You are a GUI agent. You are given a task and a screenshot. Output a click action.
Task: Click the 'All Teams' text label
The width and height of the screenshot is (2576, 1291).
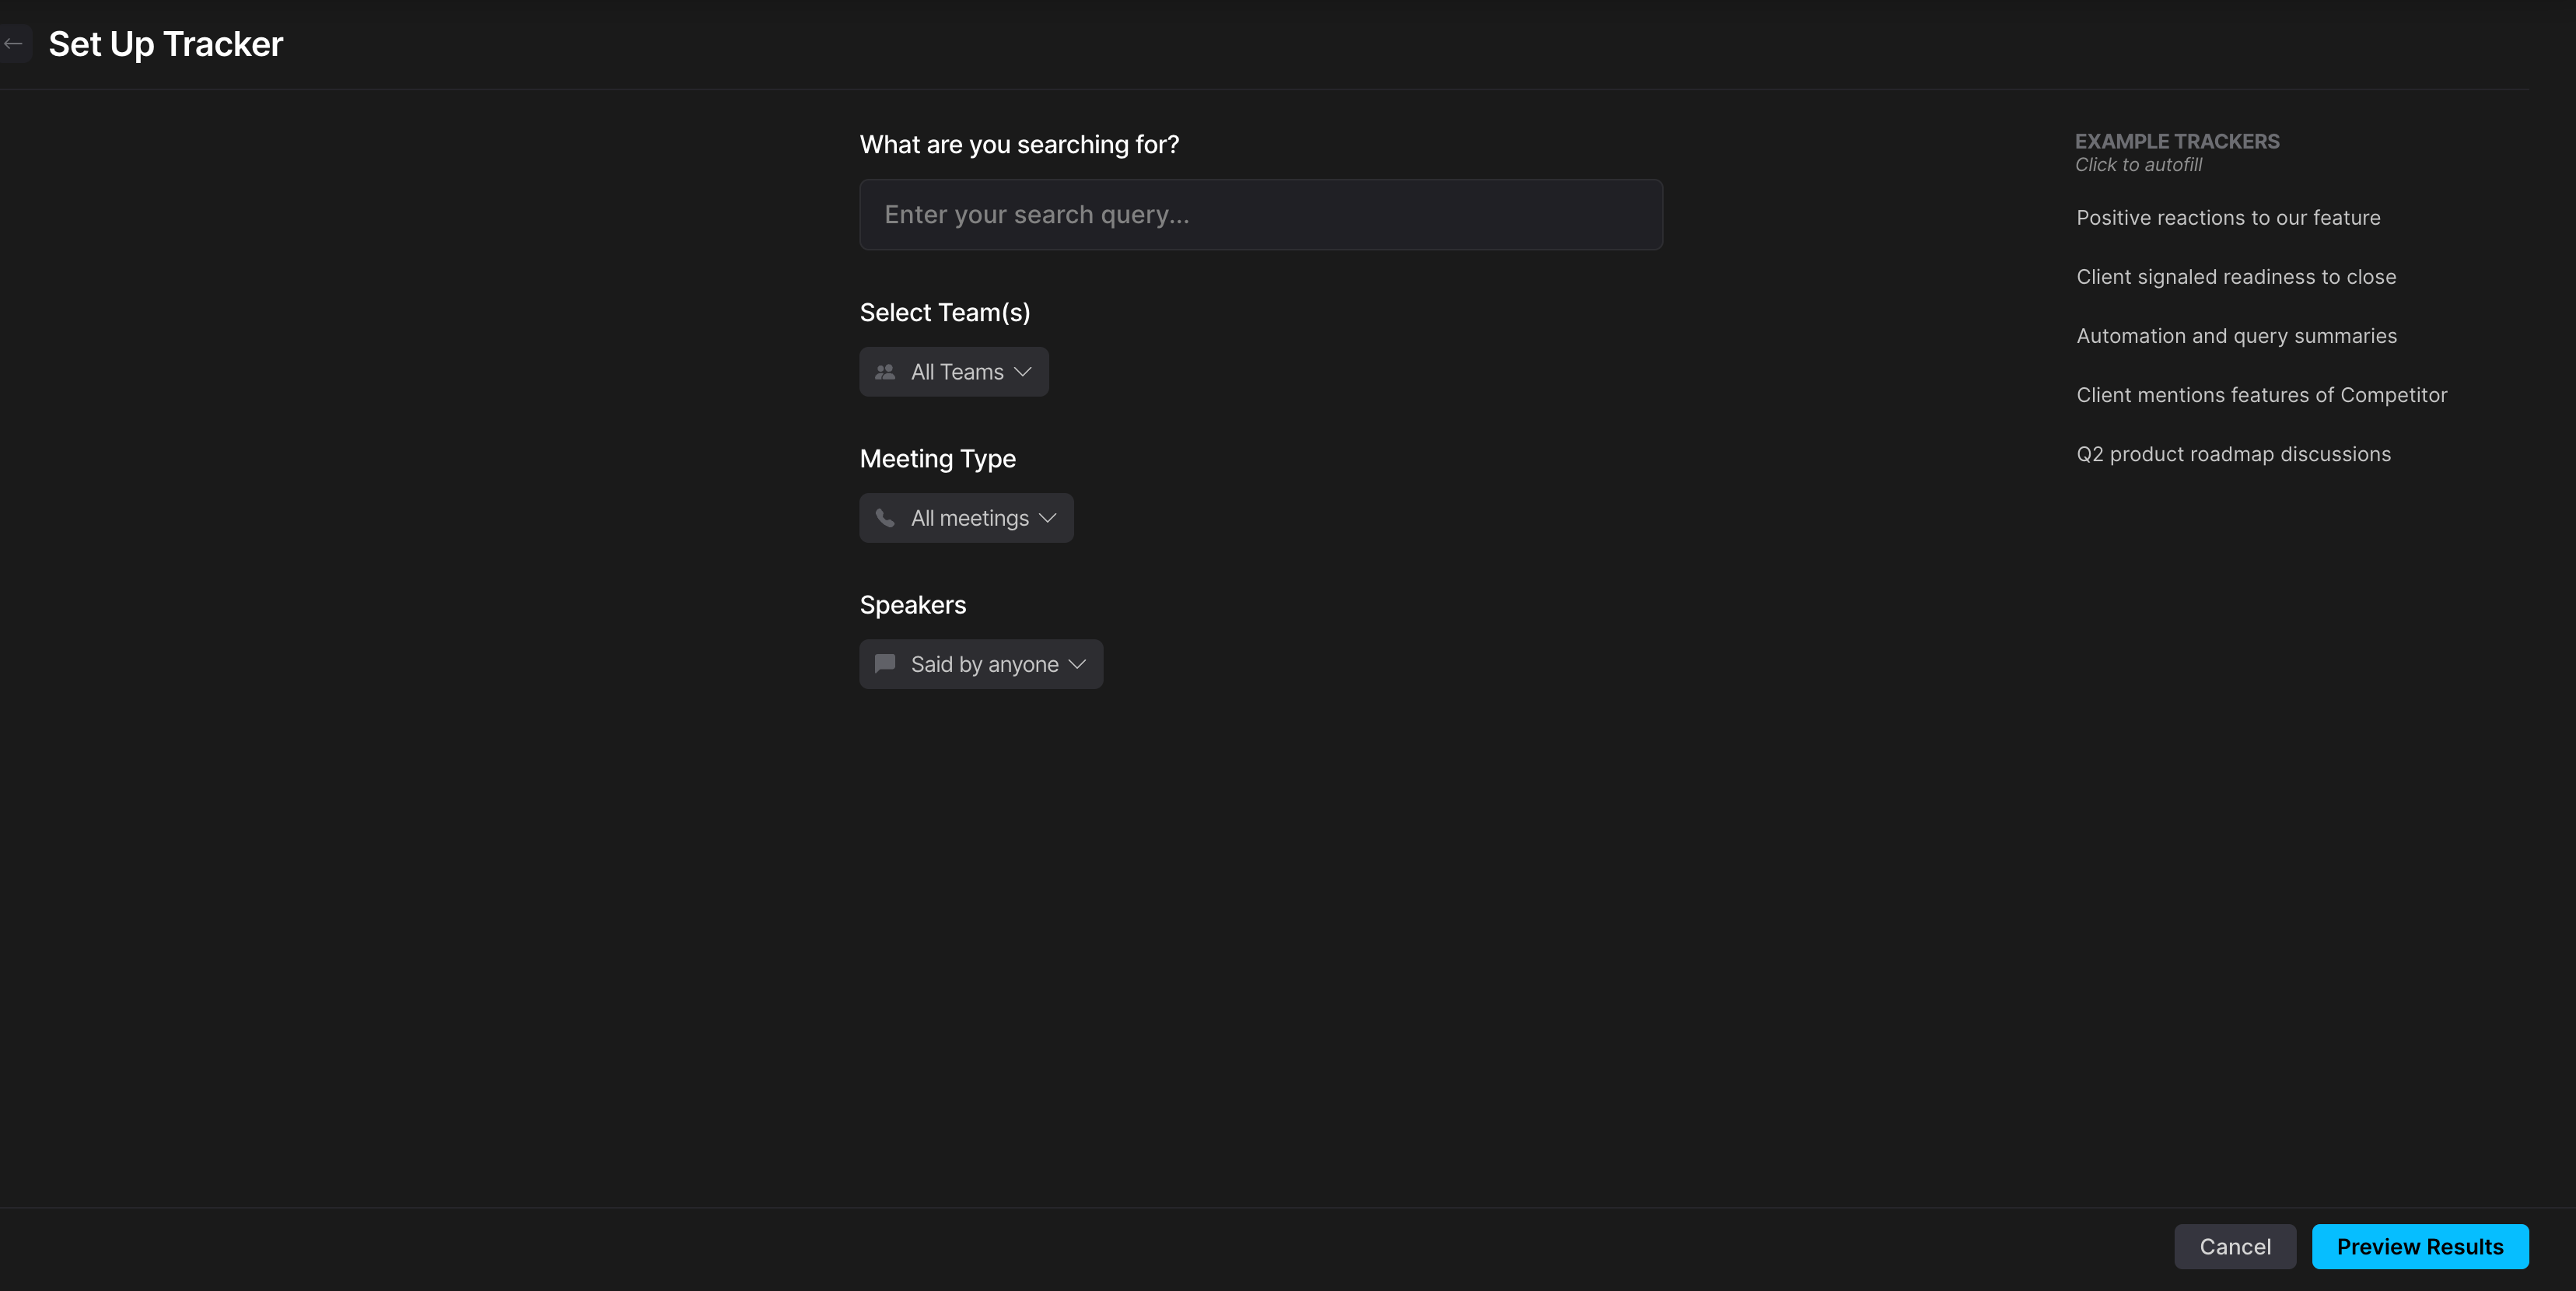tap(957, 372)
